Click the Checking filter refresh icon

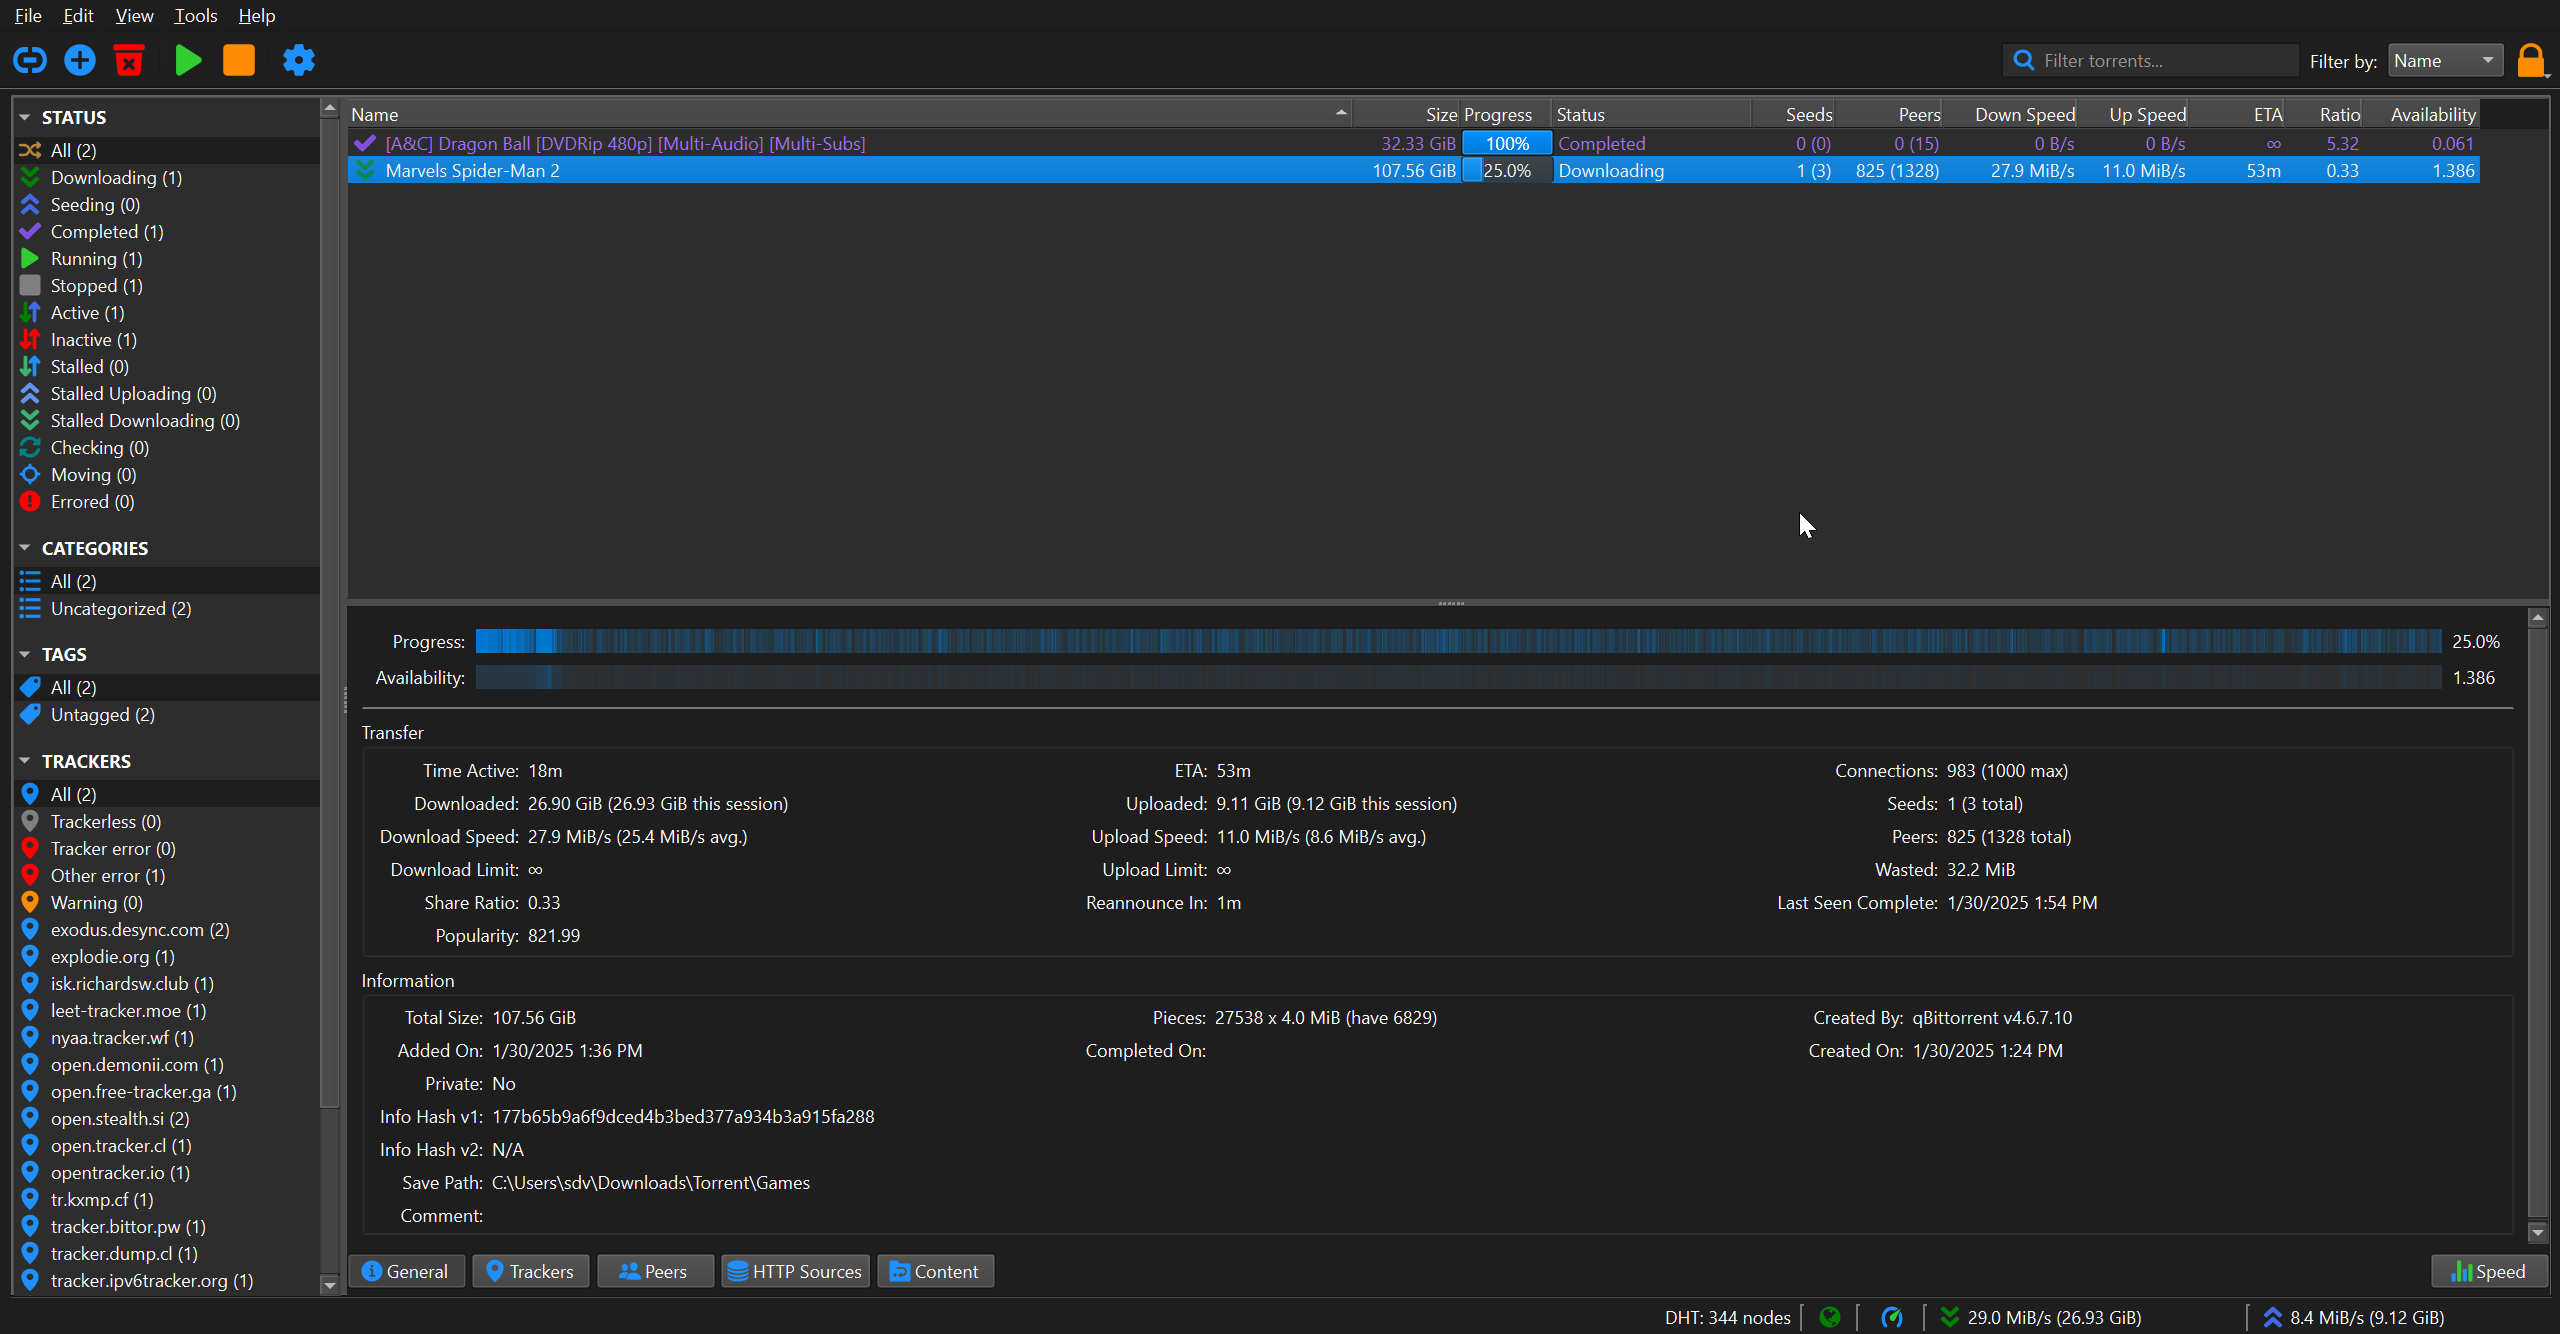[30, 448]
